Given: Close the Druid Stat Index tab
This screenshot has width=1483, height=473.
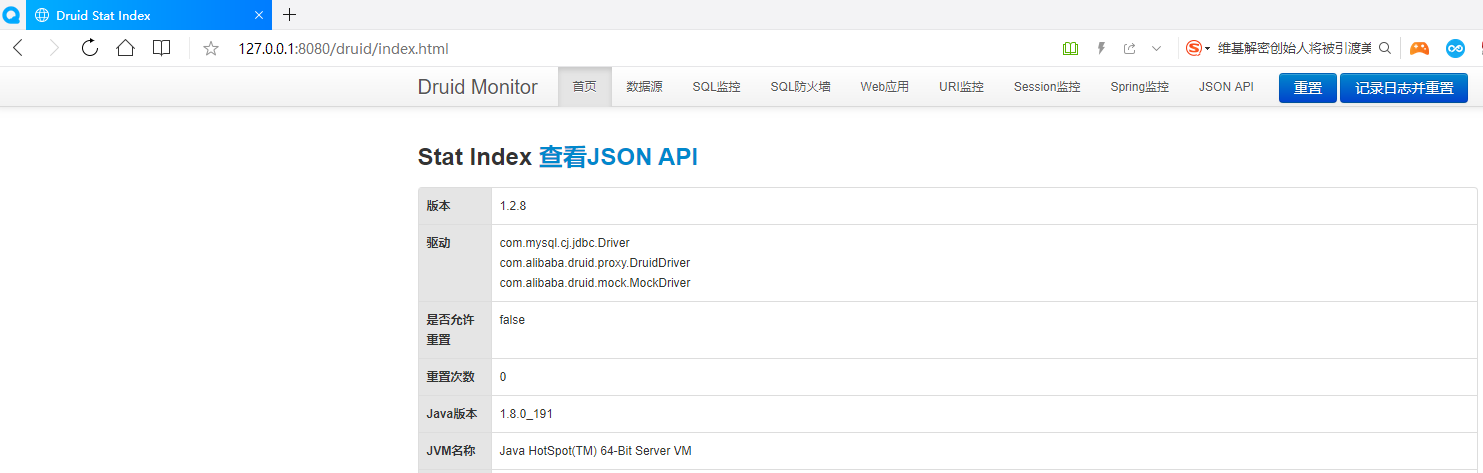Looking at the screenshot, I should tap(260, 15).
